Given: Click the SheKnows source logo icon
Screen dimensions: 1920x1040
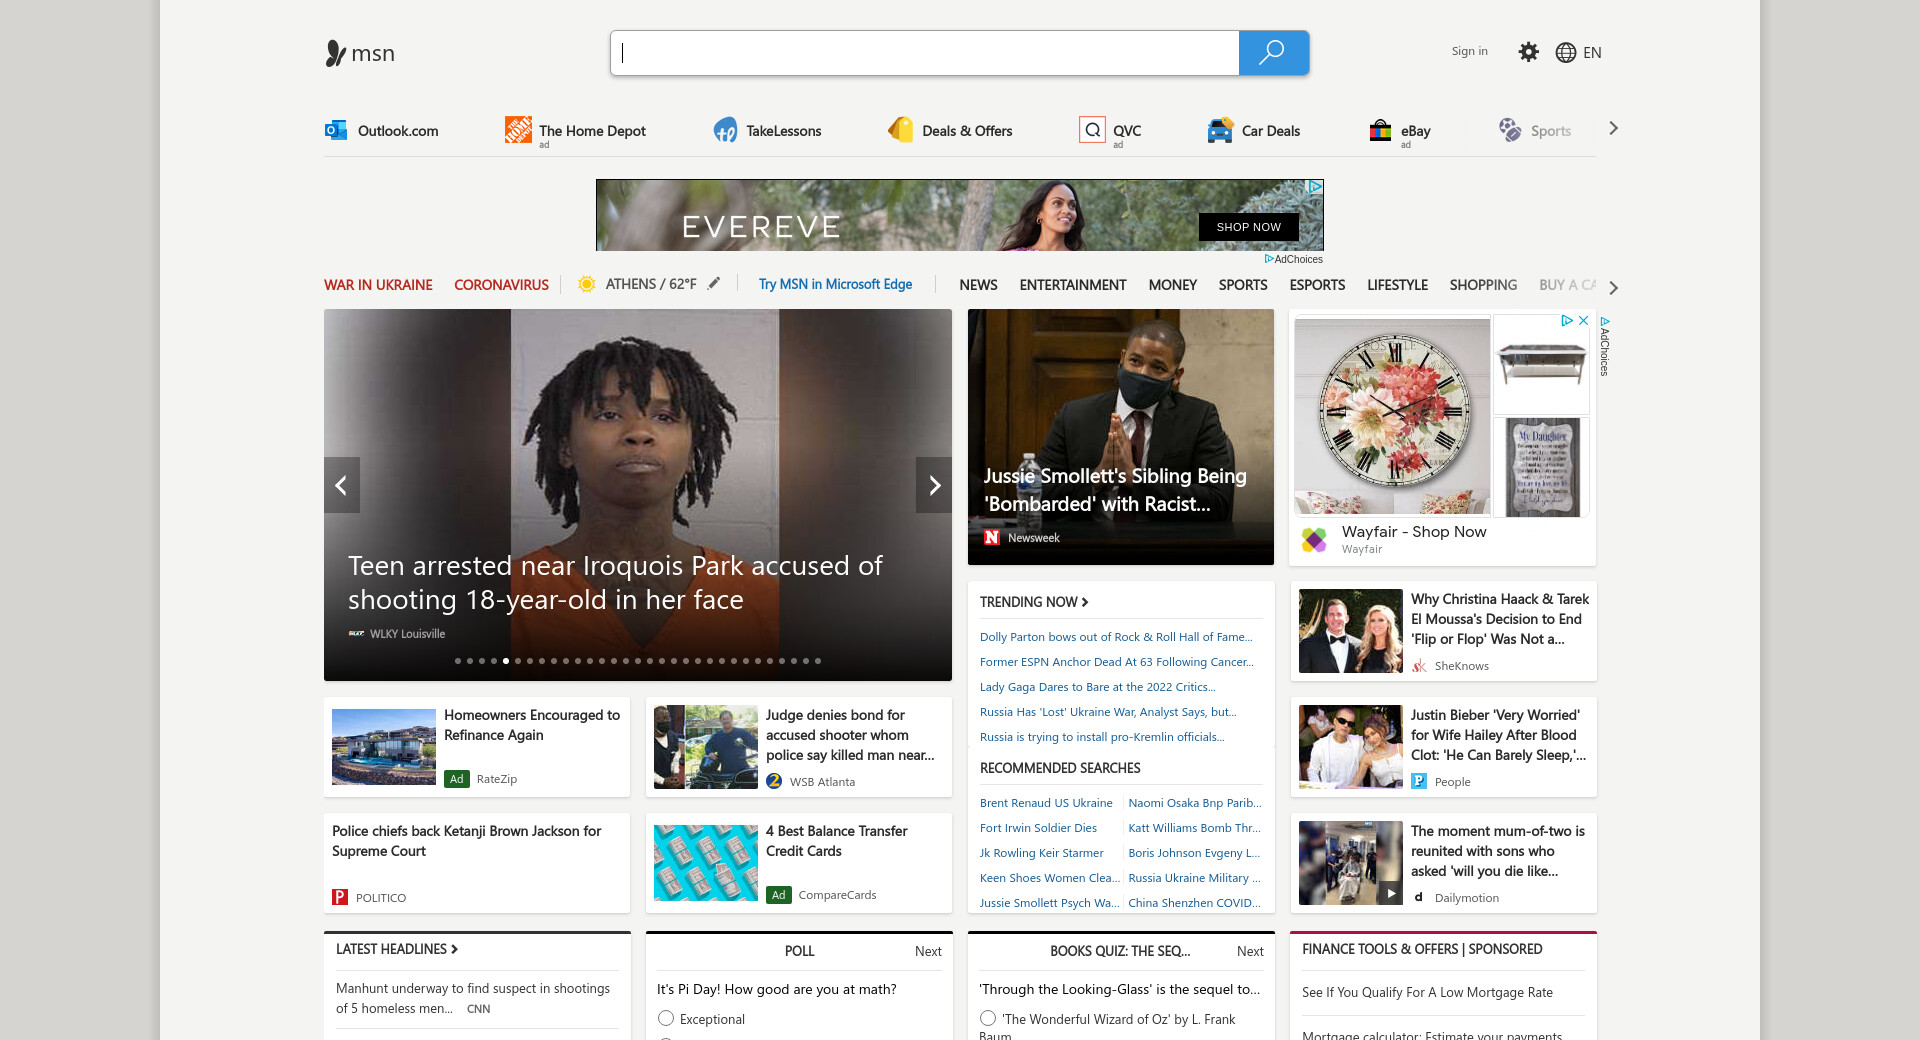Looking at the screenshot, I should (1419, 666).
